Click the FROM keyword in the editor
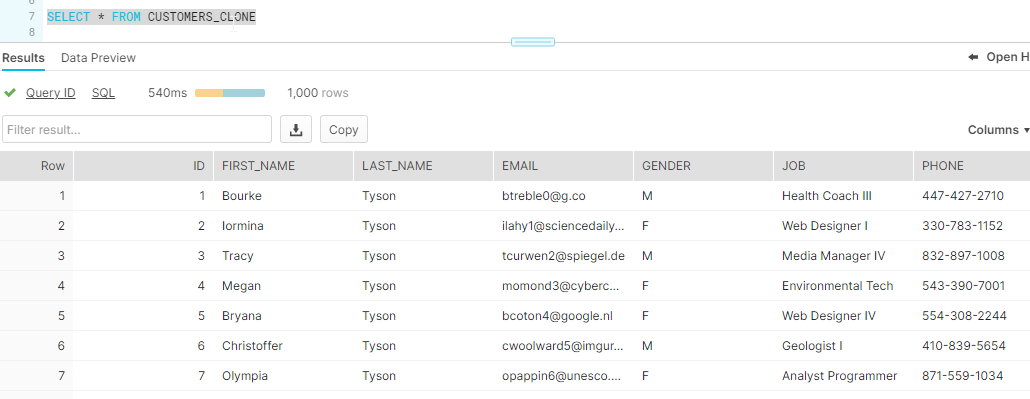This screenshot has width=1030, height=399. click(x=126, y=17)
